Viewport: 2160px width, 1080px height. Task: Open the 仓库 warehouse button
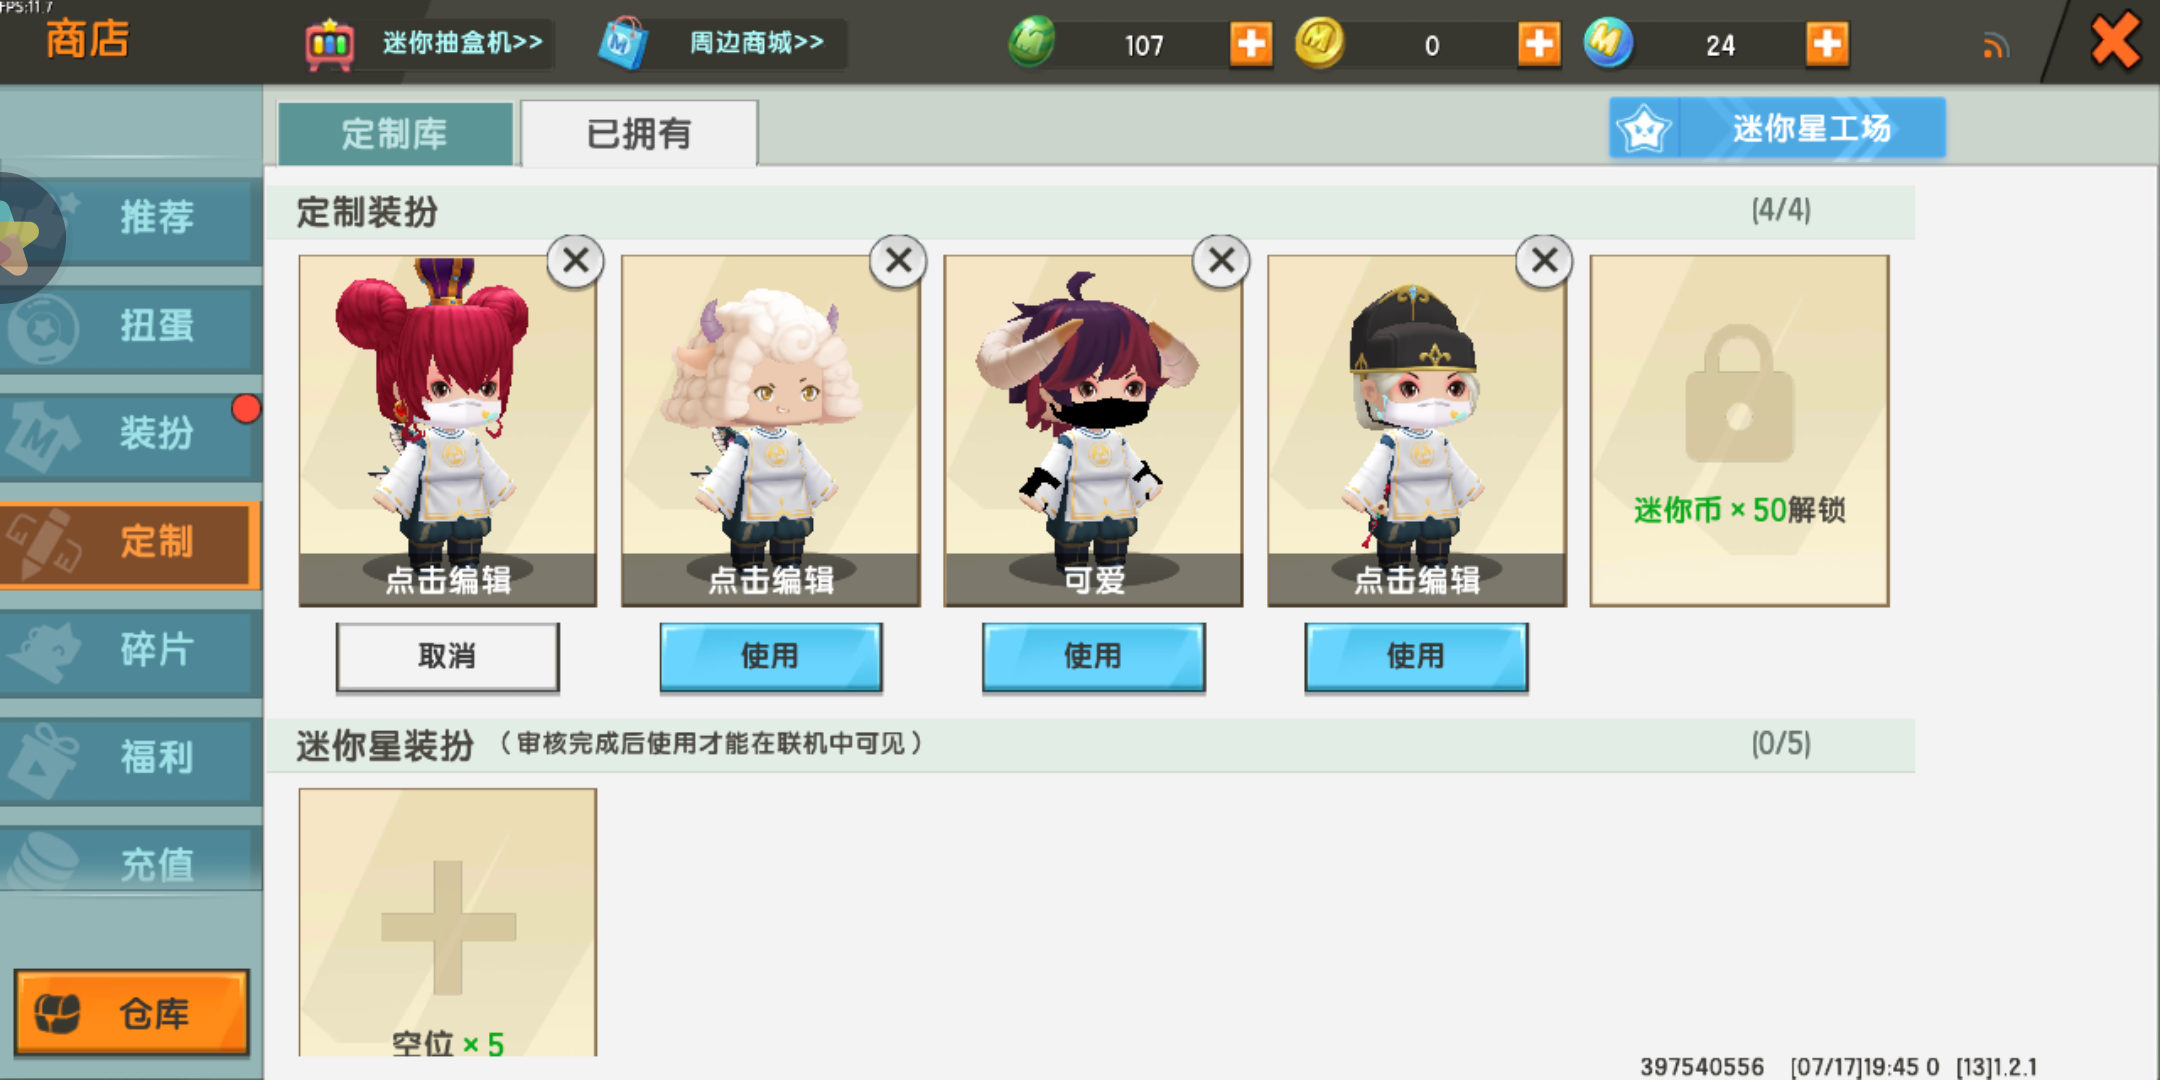[x=131, y=1013]
